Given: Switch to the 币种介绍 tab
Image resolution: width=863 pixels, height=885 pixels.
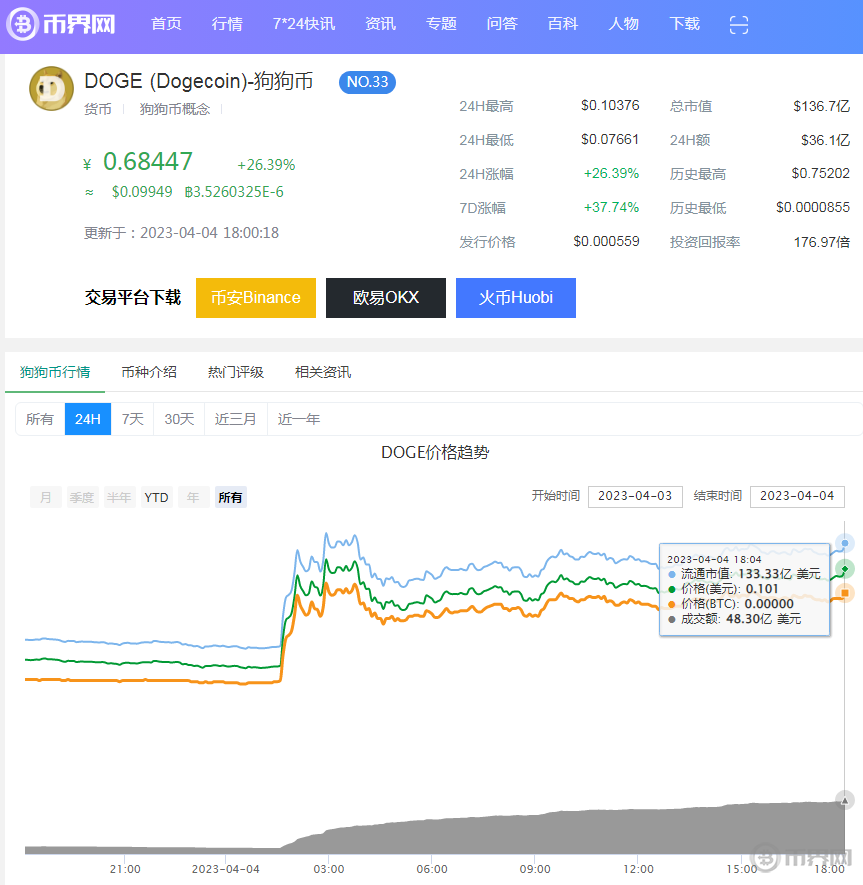Looking at the screenshot, I should pyautogui.click(x=149, y=373).
